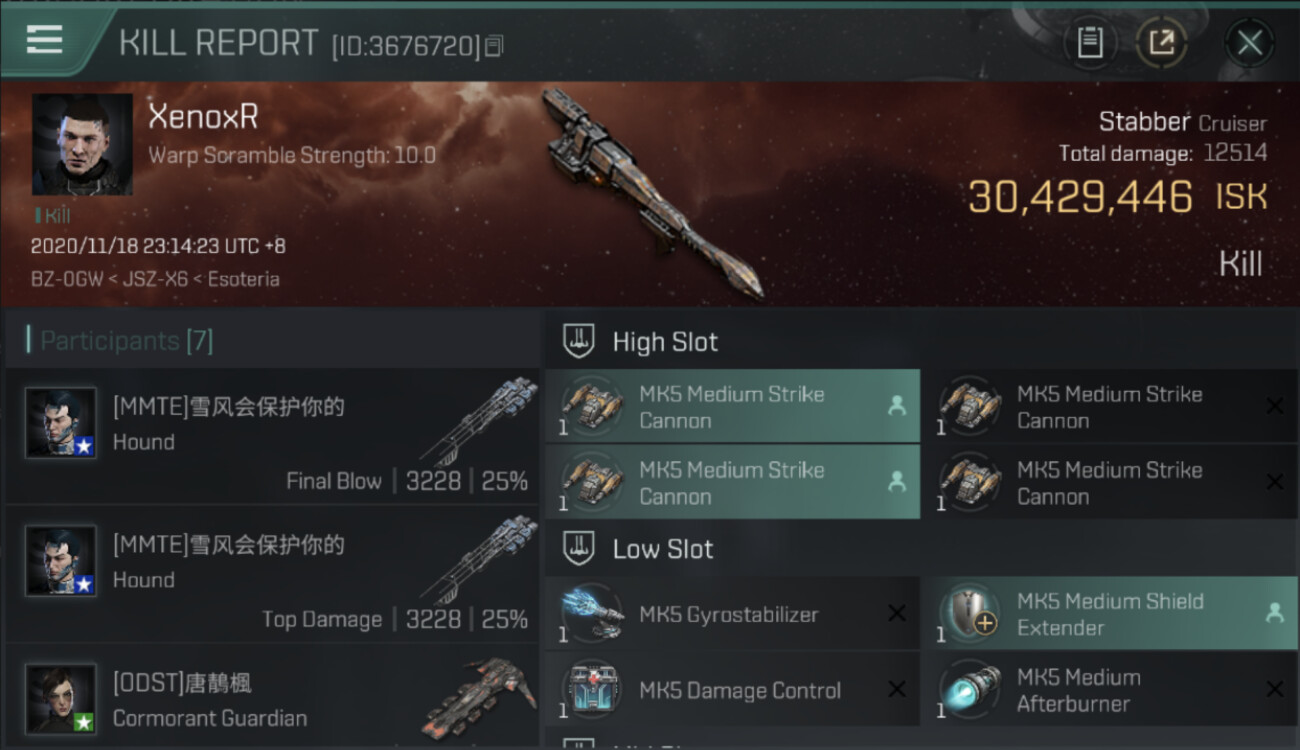1300x750 pixels.
Task: Tap X mark on MK5 Damage Control row
Action: [x=897, y=690]
